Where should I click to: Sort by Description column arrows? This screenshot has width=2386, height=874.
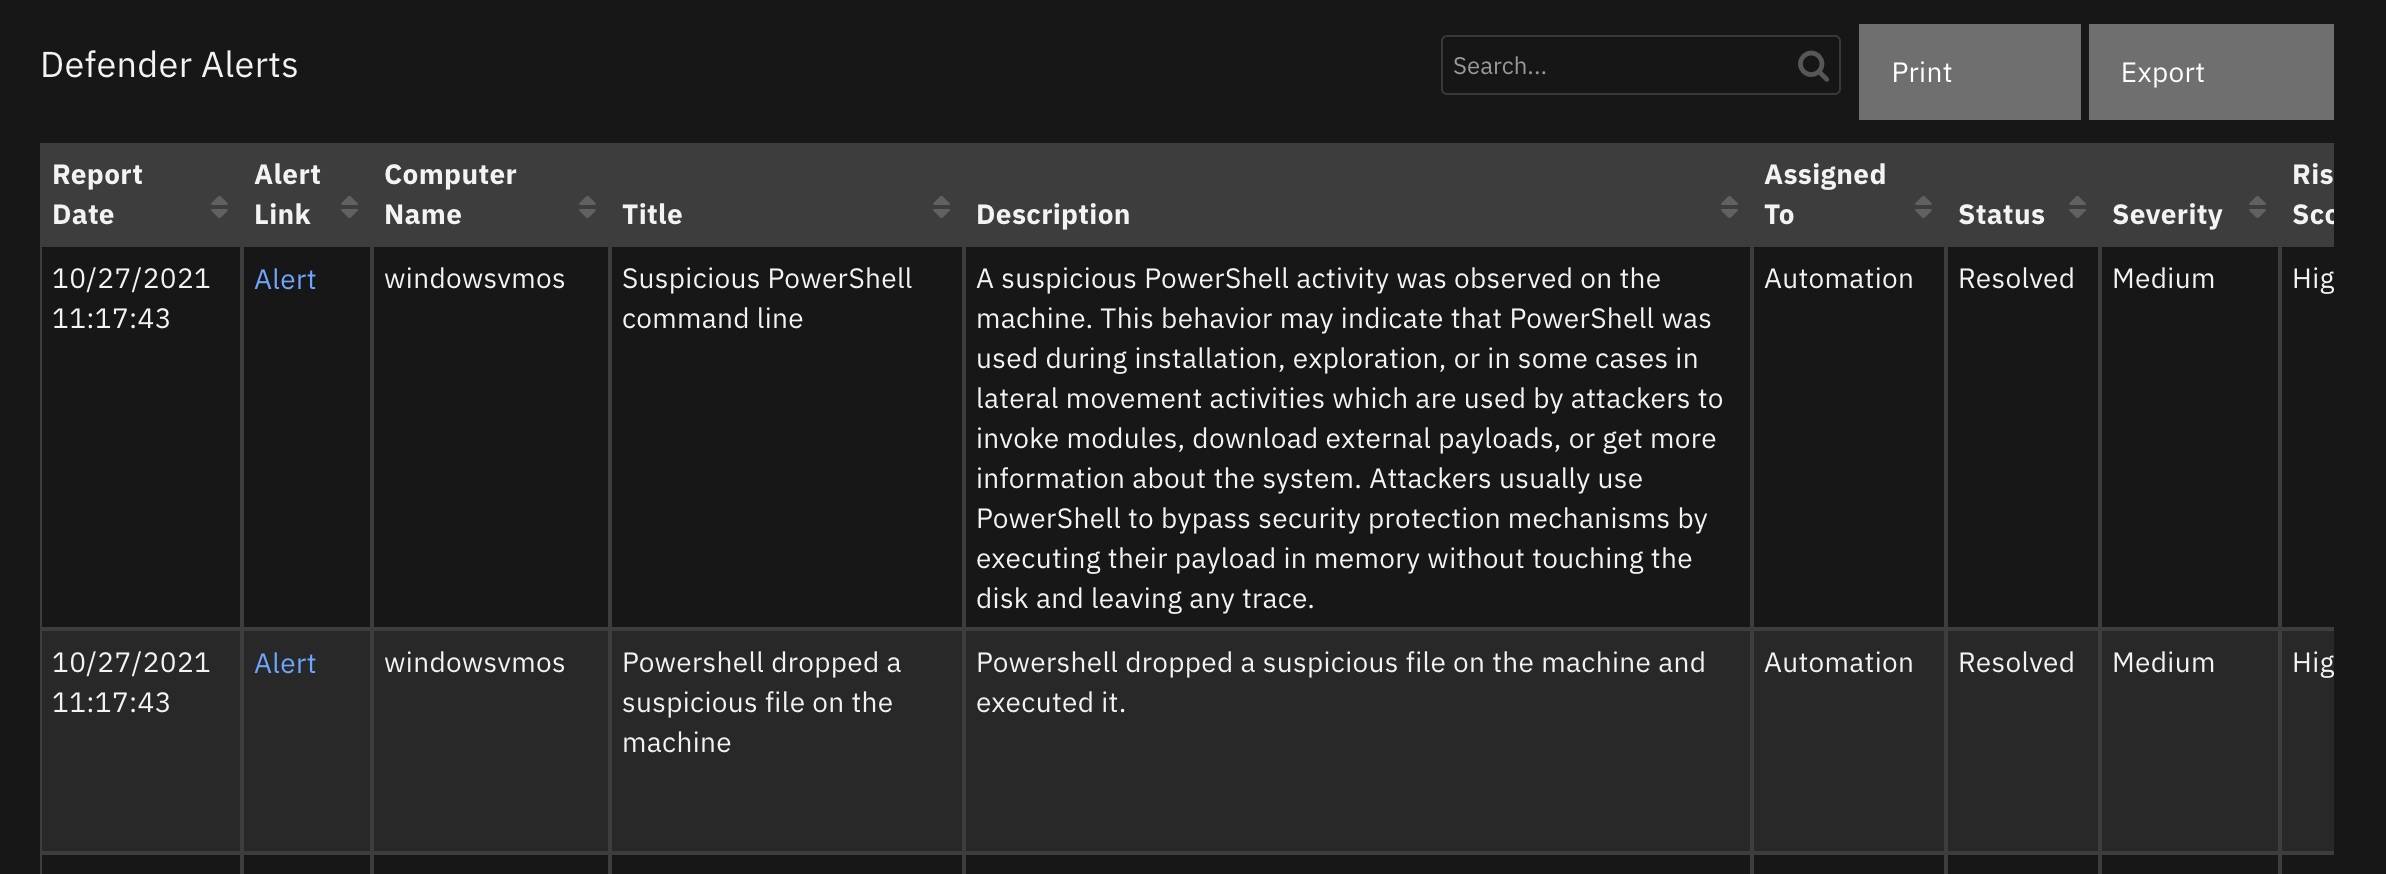click(x=1729, y=207)
